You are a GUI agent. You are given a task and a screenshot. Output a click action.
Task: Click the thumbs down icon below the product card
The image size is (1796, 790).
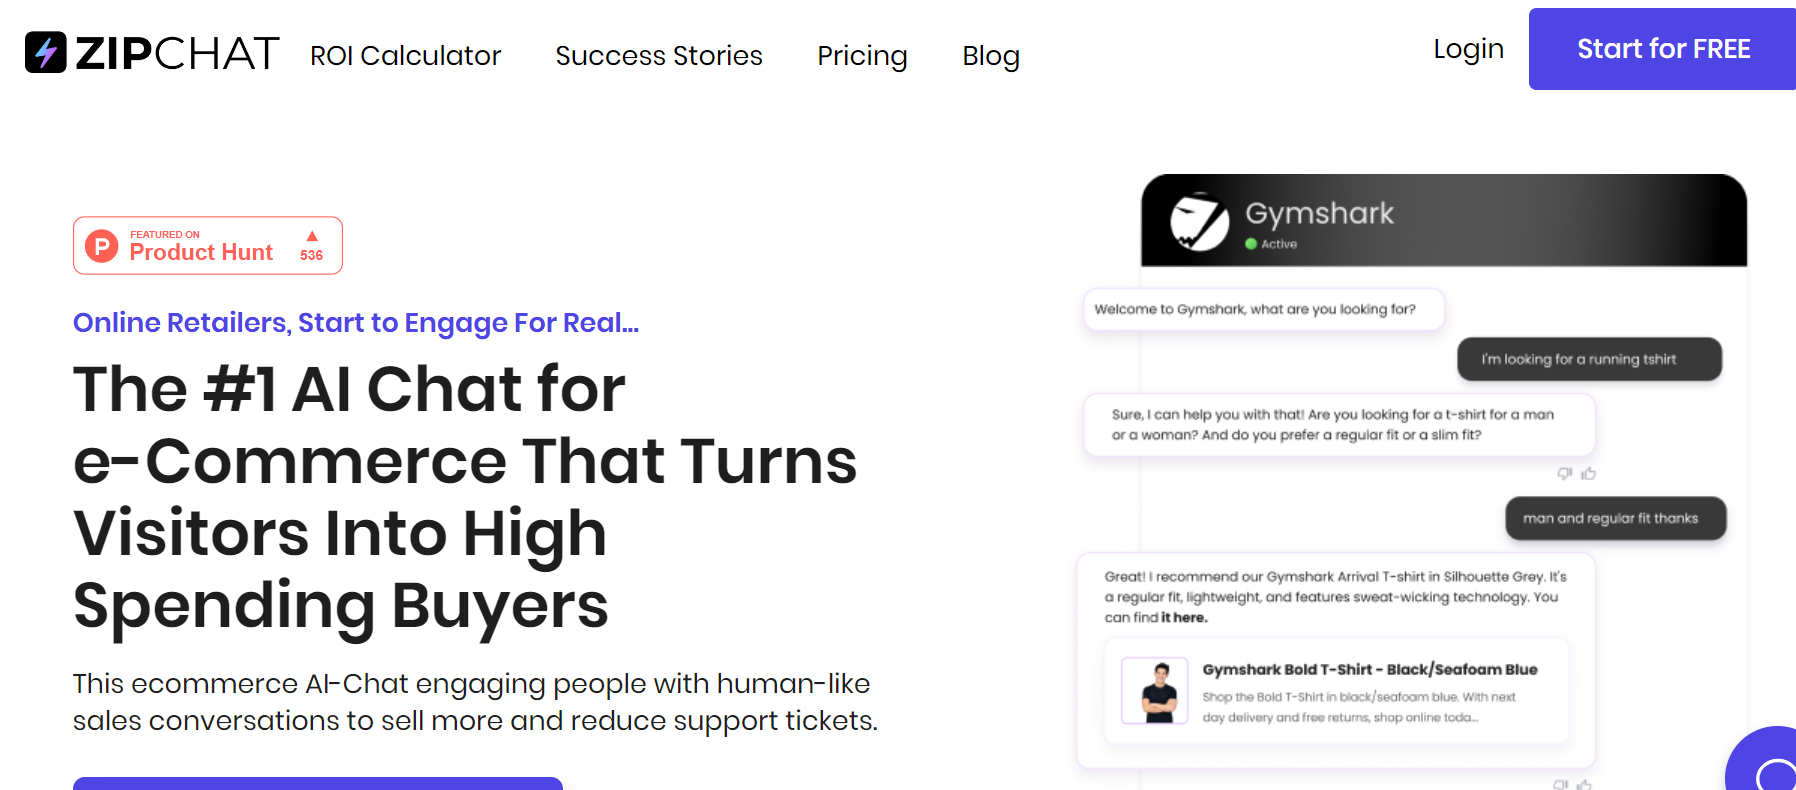tap(1558, 785)
